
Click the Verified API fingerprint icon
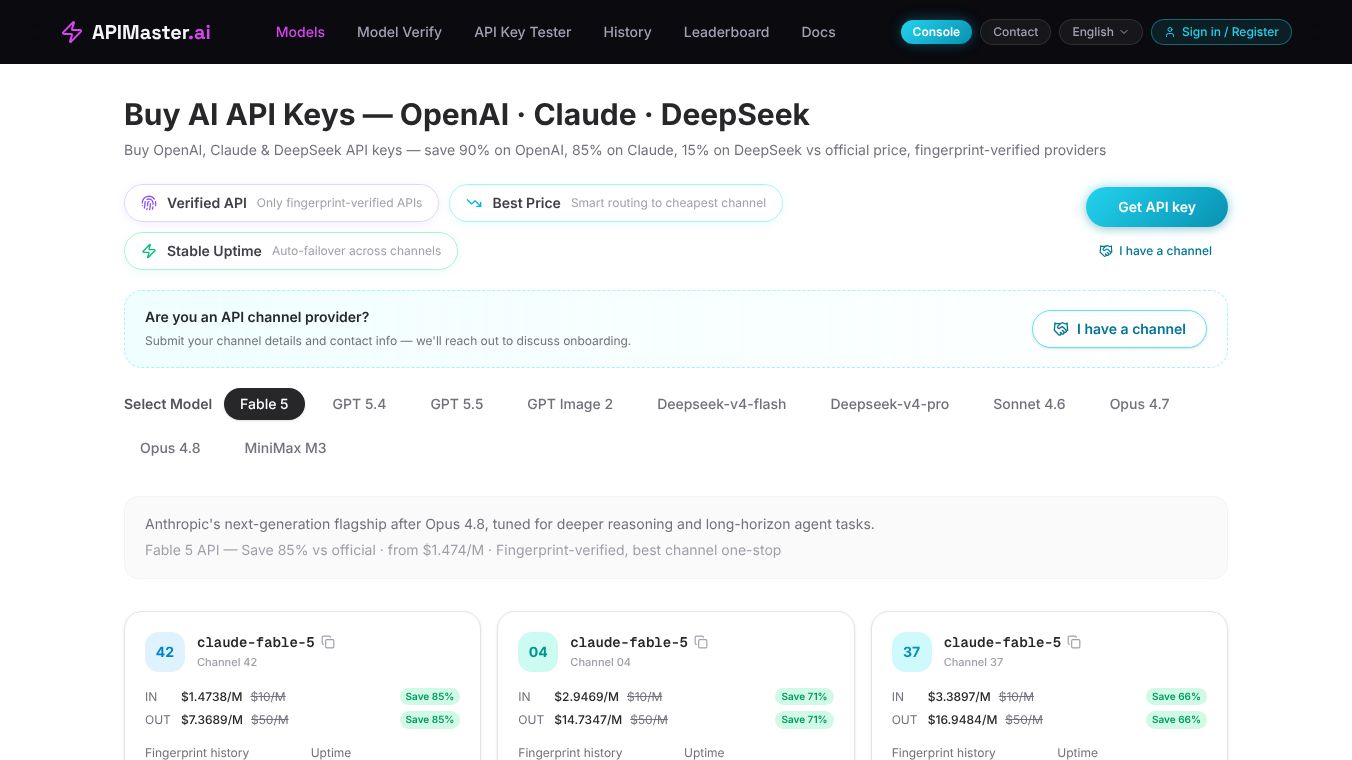click(149, 203)
